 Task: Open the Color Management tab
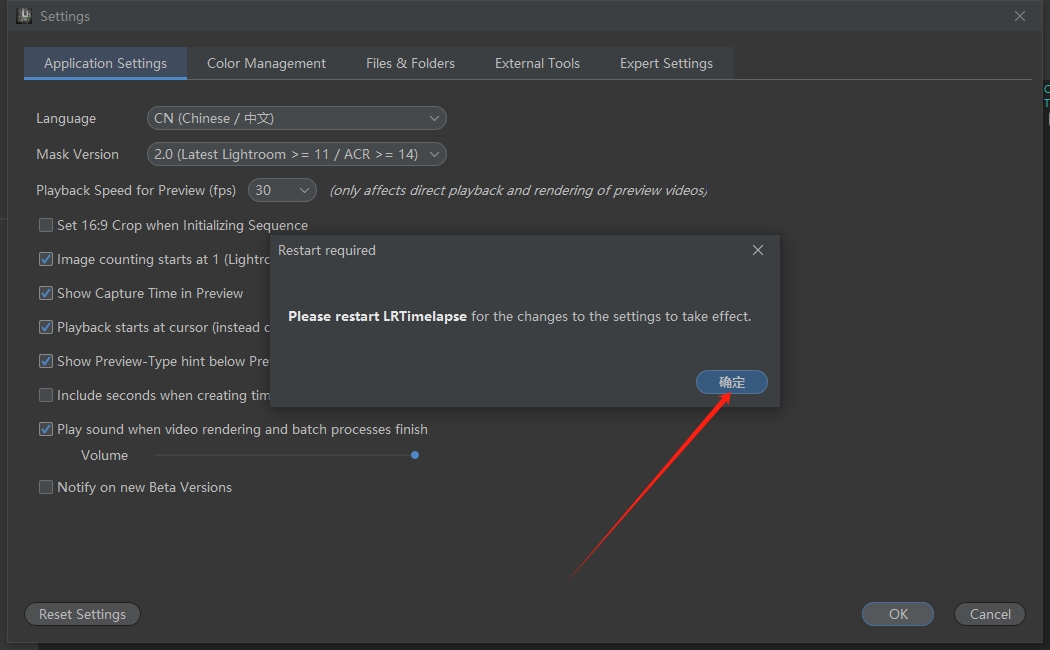(x=266, y=63)
